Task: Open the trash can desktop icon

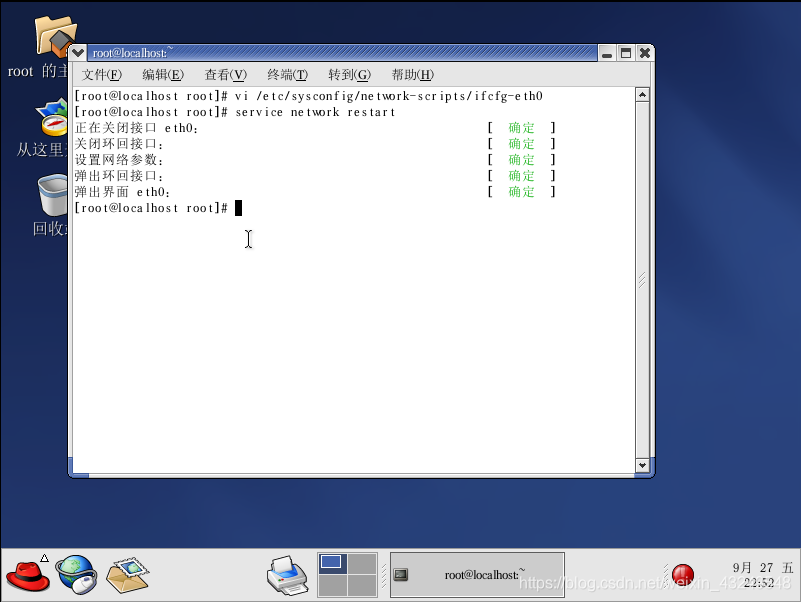Action: pos(52,195)
